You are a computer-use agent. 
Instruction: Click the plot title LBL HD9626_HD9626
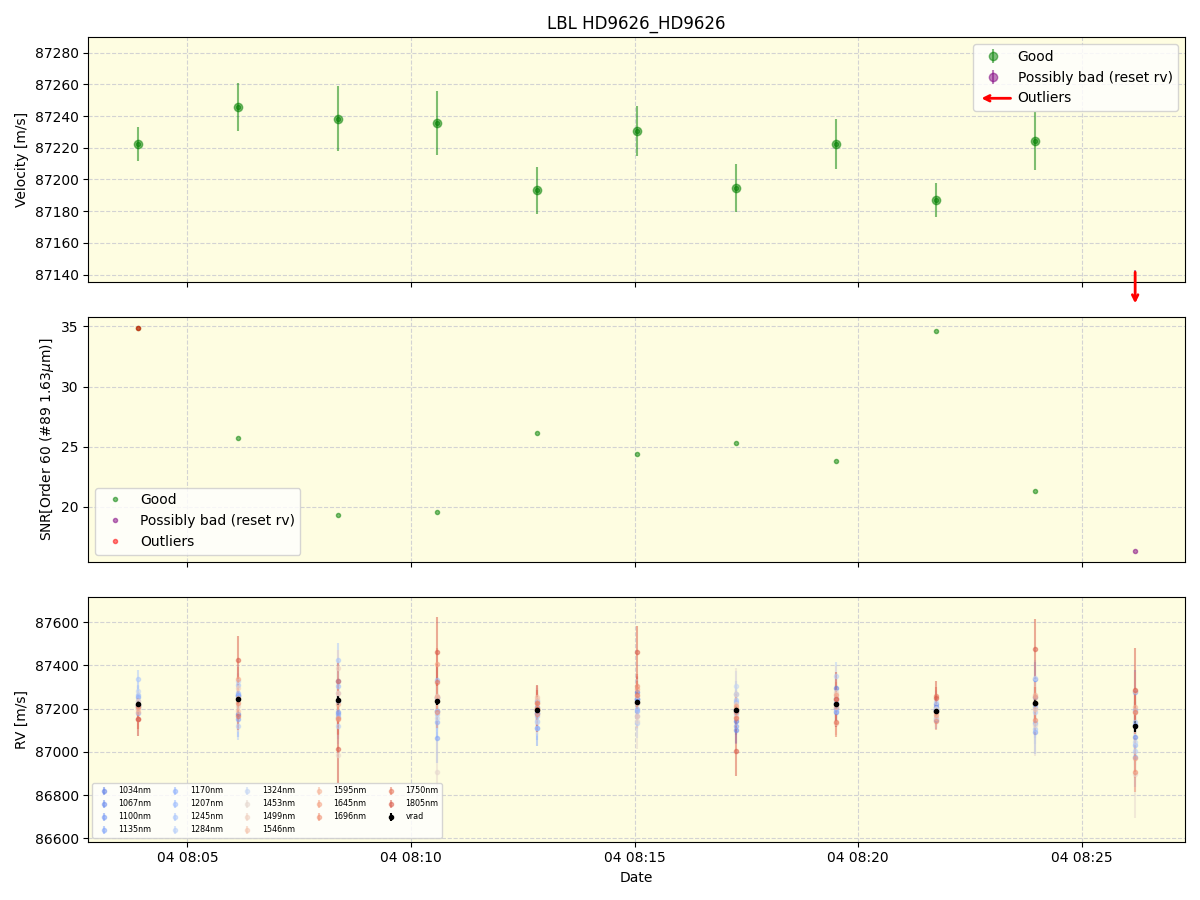point(636,23)
